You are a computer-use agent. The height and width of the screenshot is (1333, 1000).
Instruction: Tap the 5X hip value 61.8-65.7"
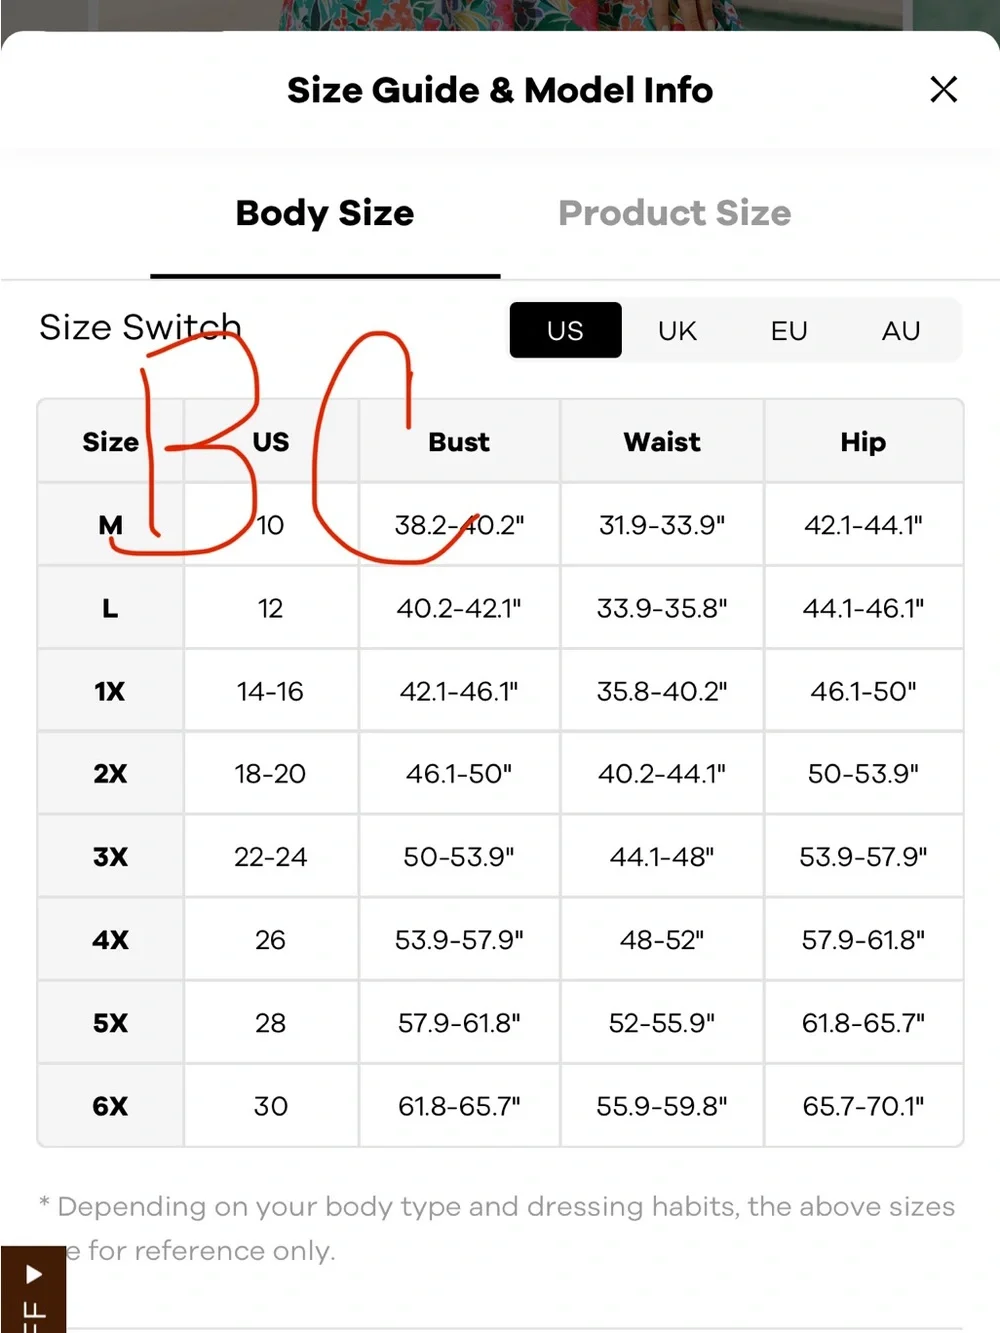[x=863, y=1023]
